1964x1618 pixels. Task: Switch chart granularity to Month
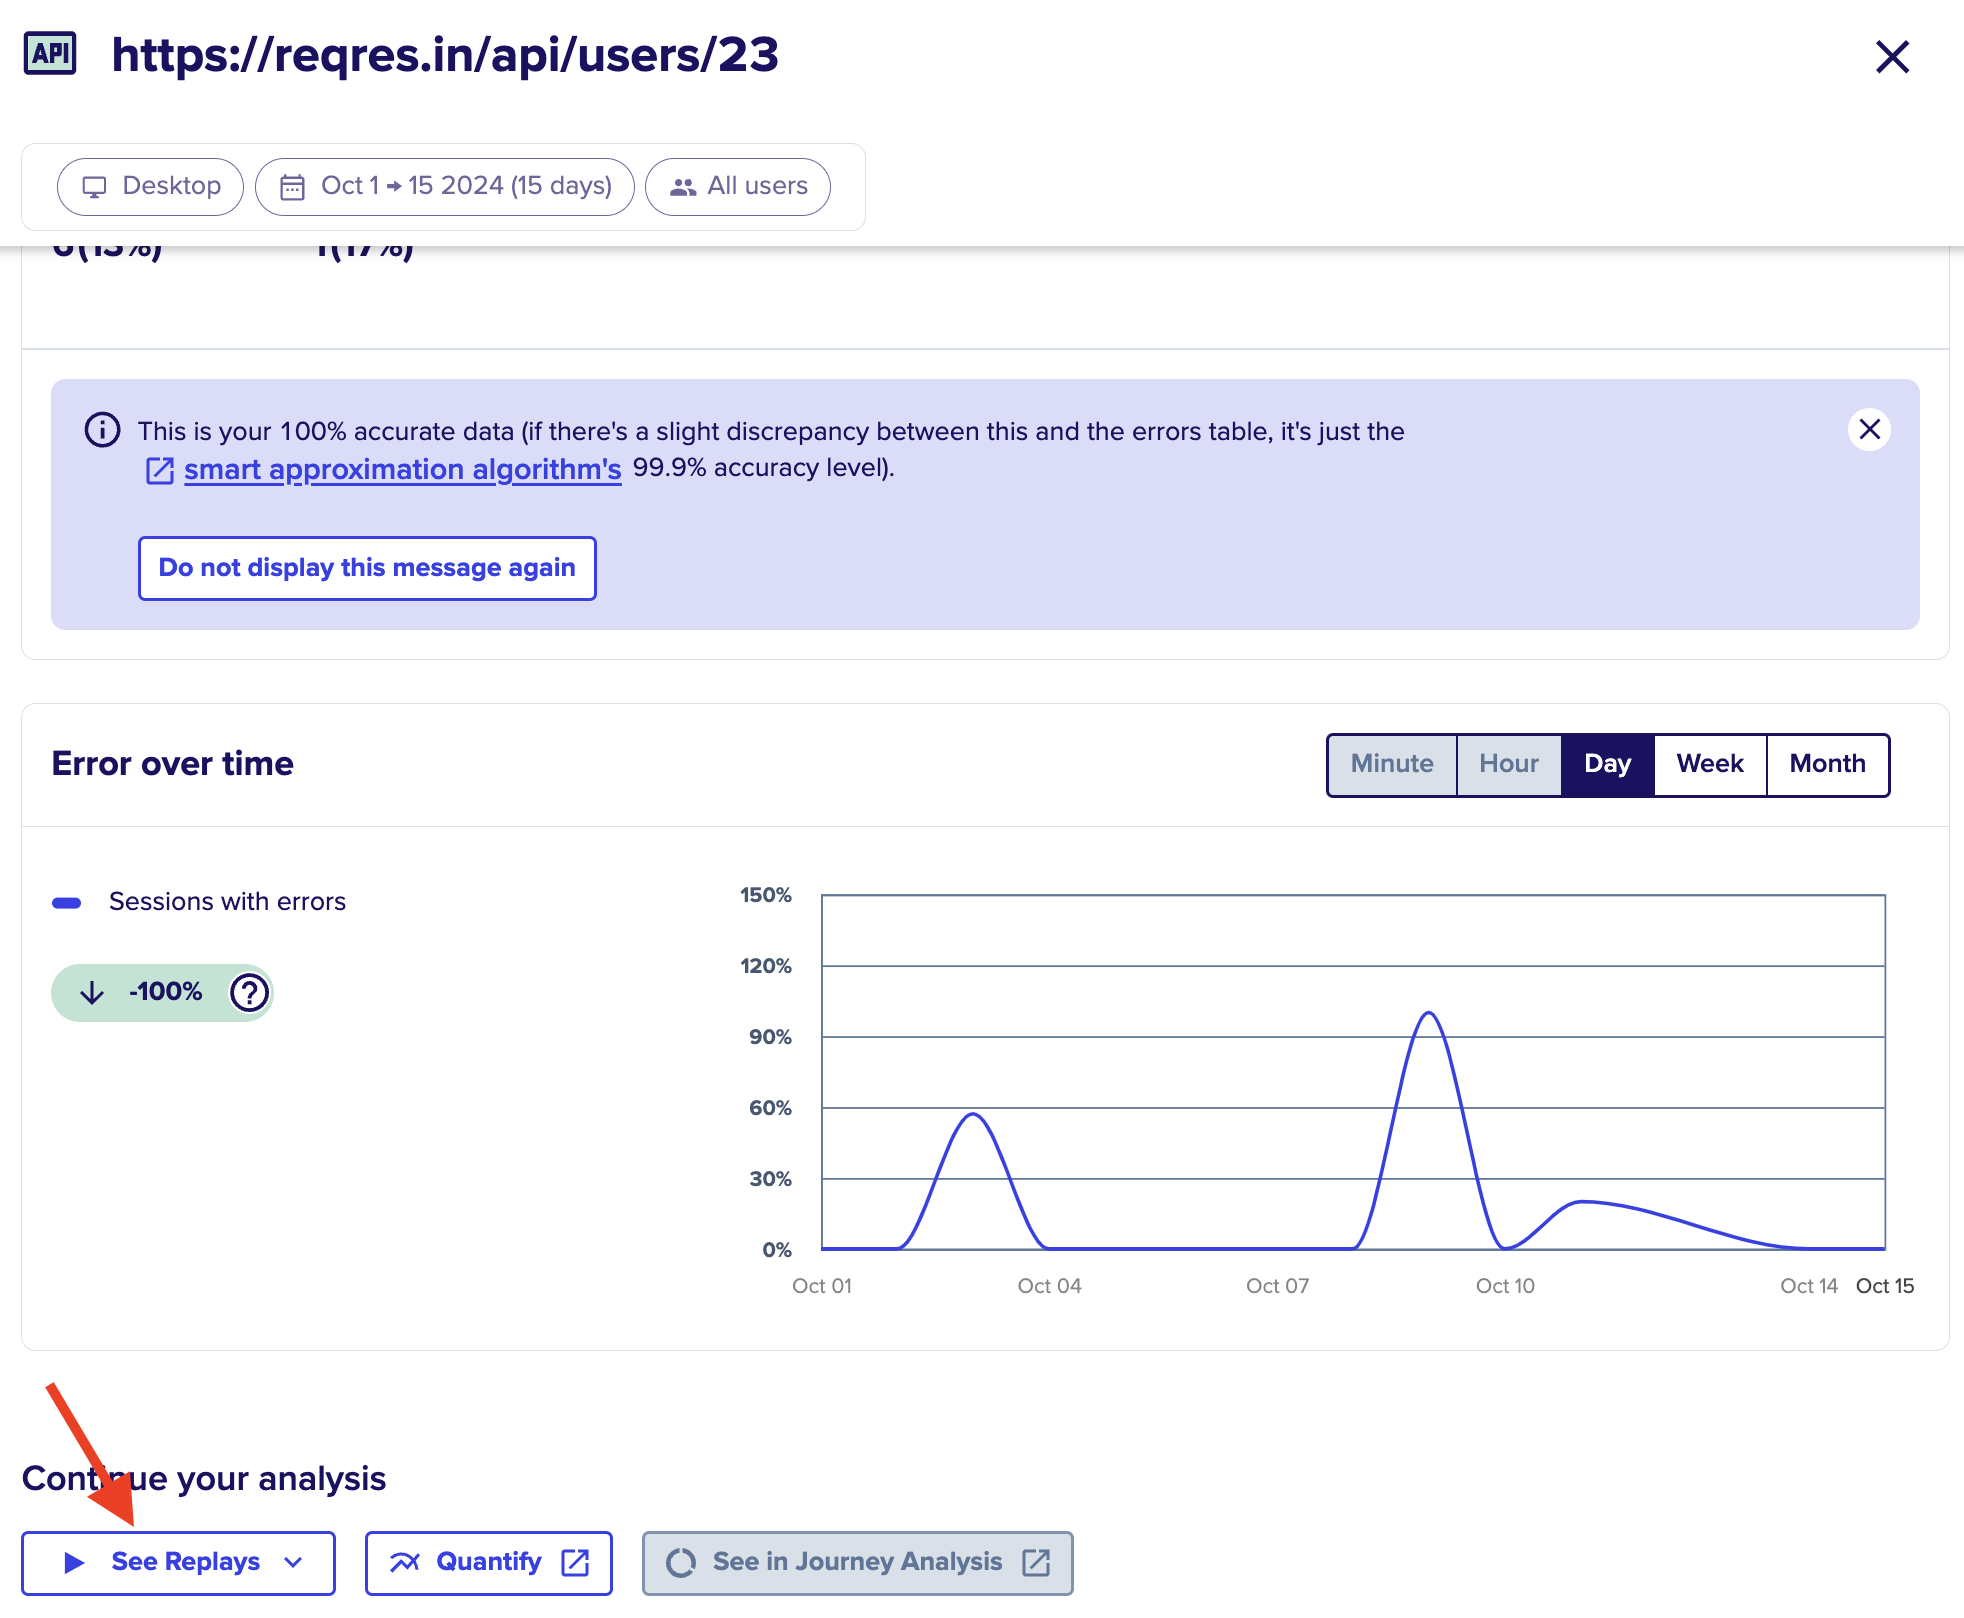pyautogui.click(x=1827, y=764)
